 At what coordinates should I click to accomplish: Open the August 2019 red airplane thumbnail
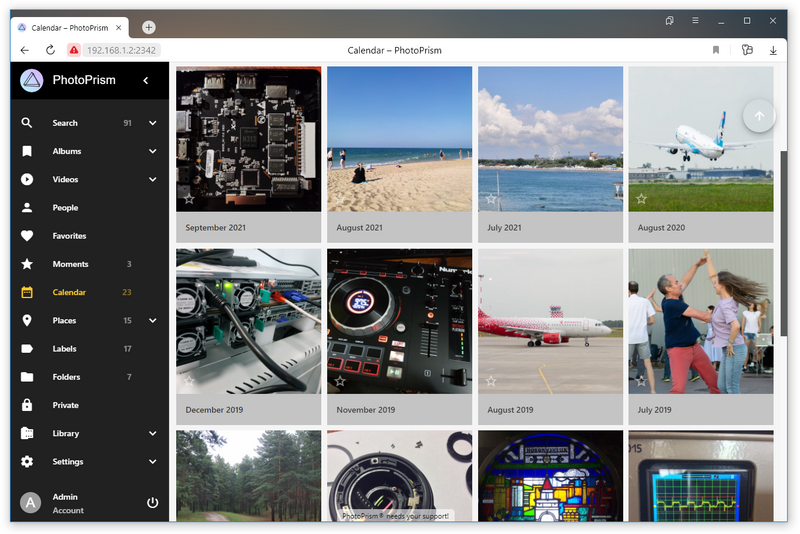point(550,321)
